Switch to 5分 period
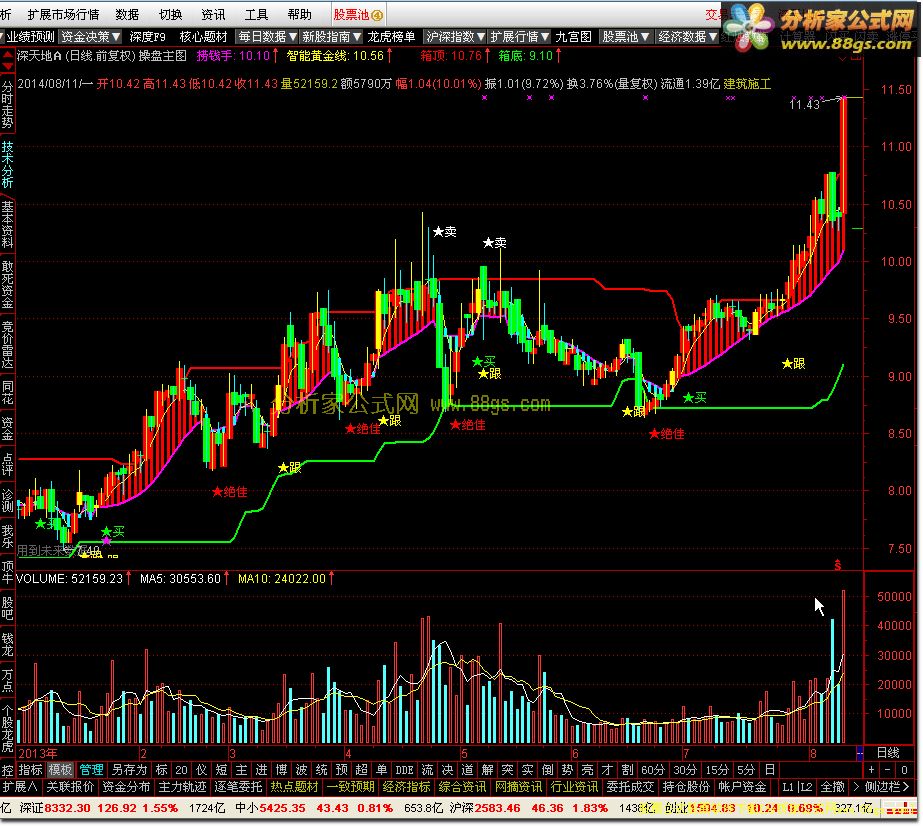 click(746, 770)
